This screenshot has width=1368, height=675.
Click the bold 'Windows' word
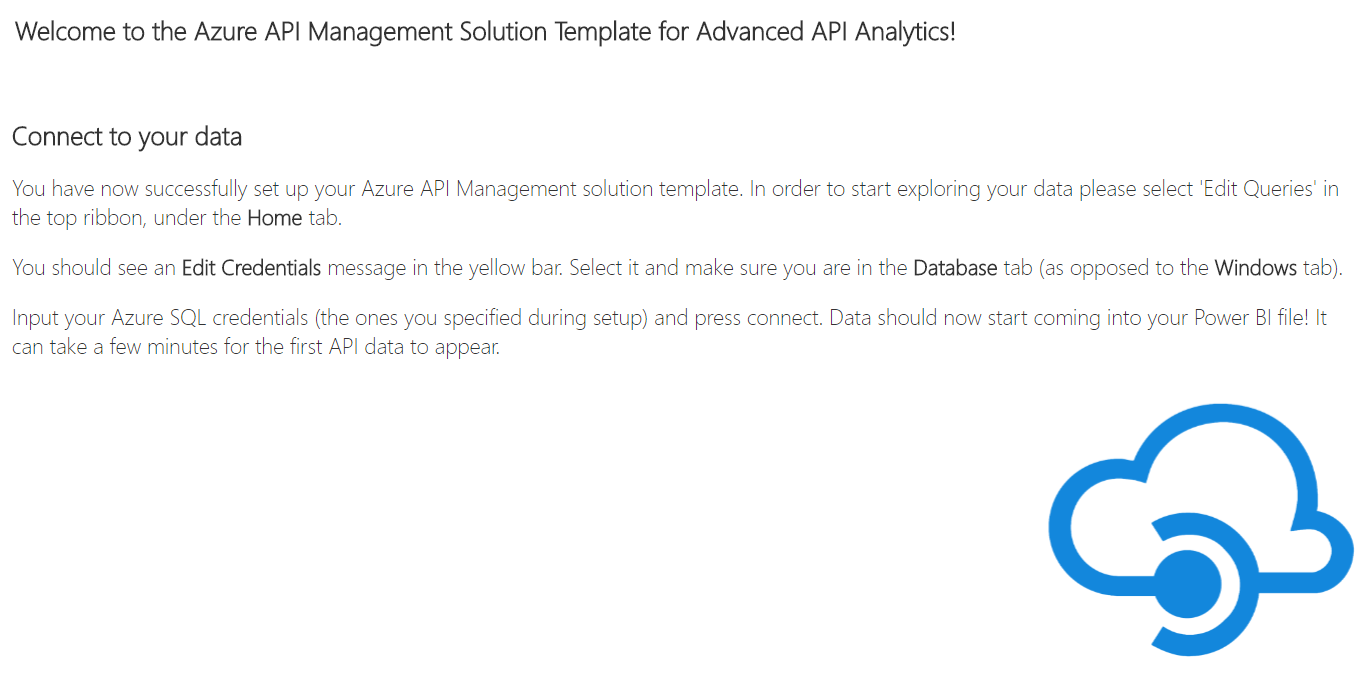point(1255,268)
